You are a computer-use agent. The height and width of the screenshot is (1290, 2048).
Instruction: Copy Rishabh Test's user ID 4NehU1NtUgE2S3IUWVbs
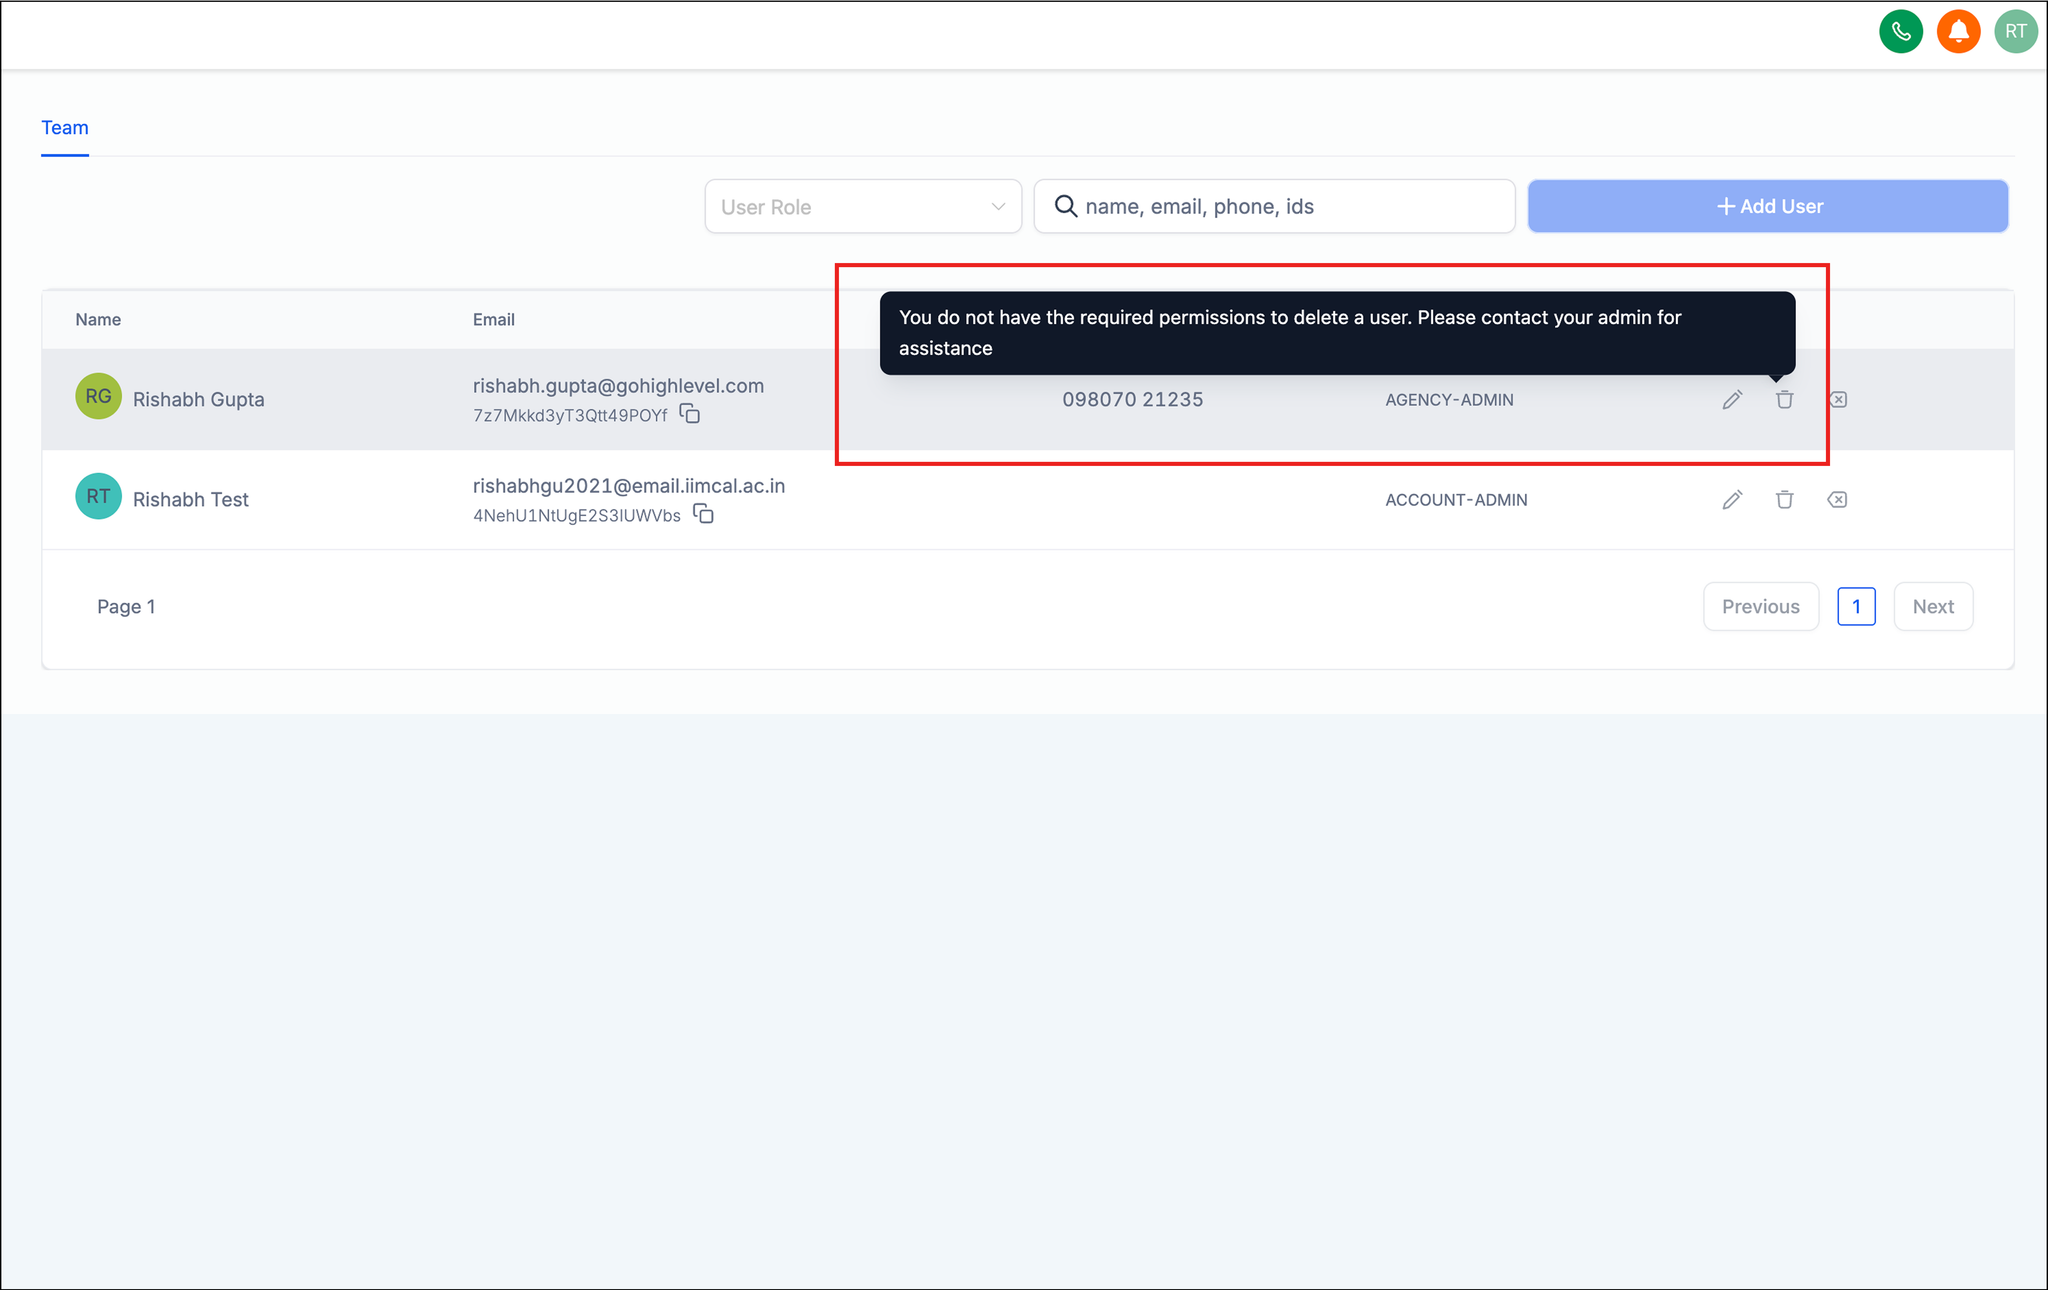(704, 514)
